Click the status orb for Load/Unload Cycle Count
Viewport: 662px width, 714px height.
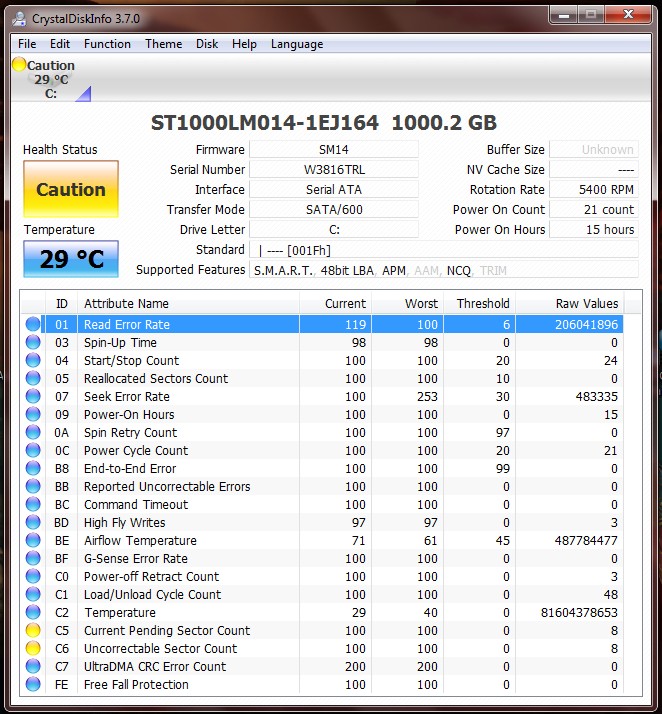pos(33,594)
